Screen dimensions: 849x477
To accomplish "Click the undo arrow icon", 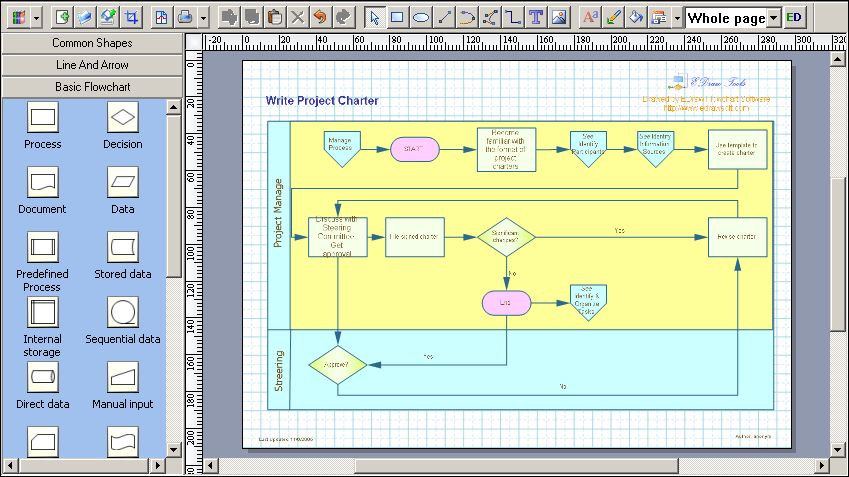I will [x=319, y=17].
